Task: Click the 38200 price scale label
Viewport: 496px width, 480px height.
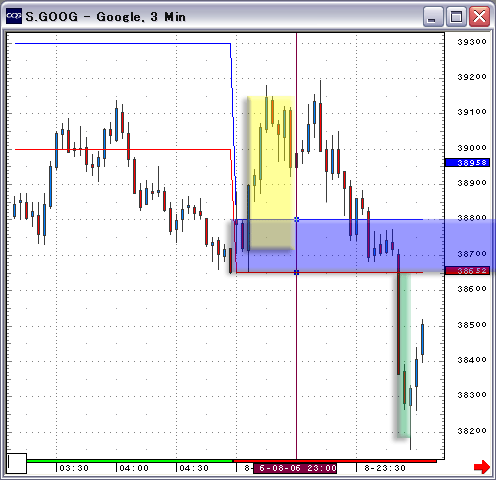Action: [472, 431]
